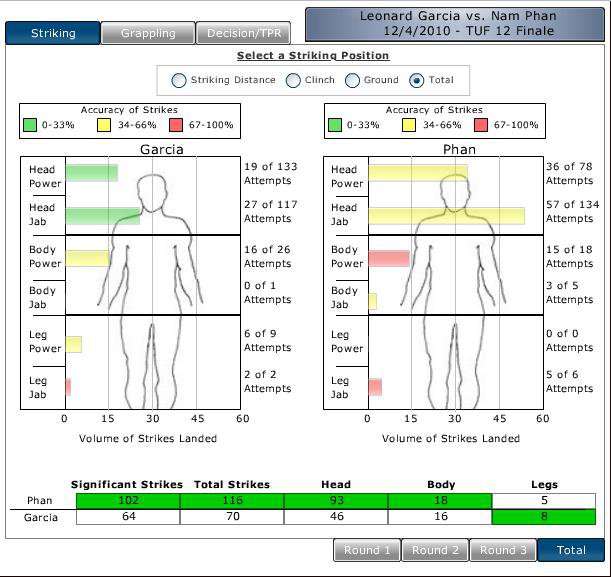Click the Total rounds button
The width and height of the screenshot is (611, 577).
click(571, 550)
